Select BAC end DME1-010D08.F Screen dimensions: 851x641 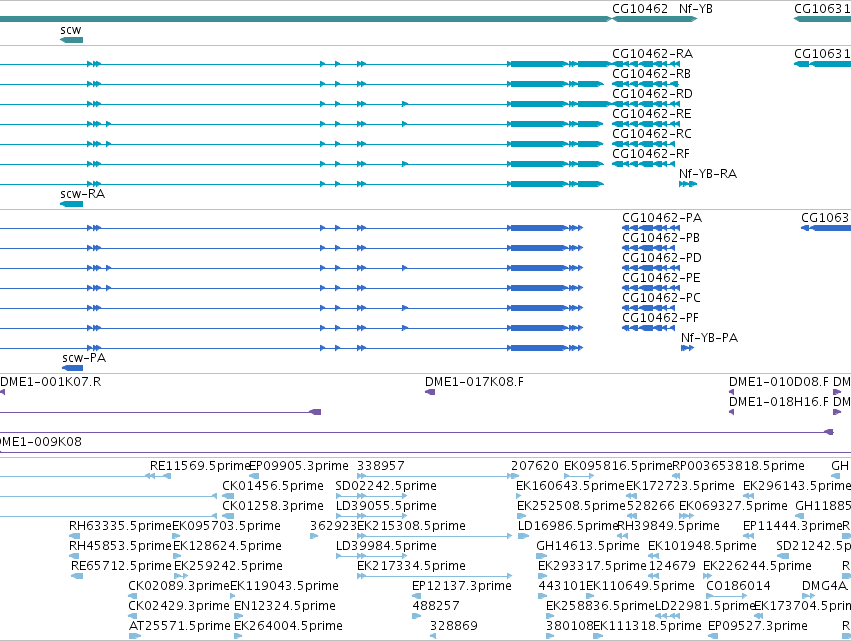click(779, 382)
